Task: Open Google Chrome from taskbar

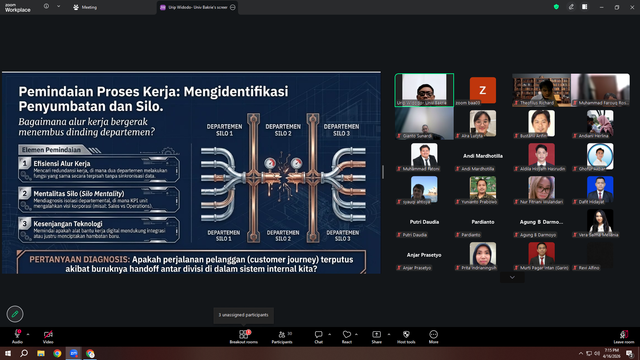Action: tap(57, 353)
